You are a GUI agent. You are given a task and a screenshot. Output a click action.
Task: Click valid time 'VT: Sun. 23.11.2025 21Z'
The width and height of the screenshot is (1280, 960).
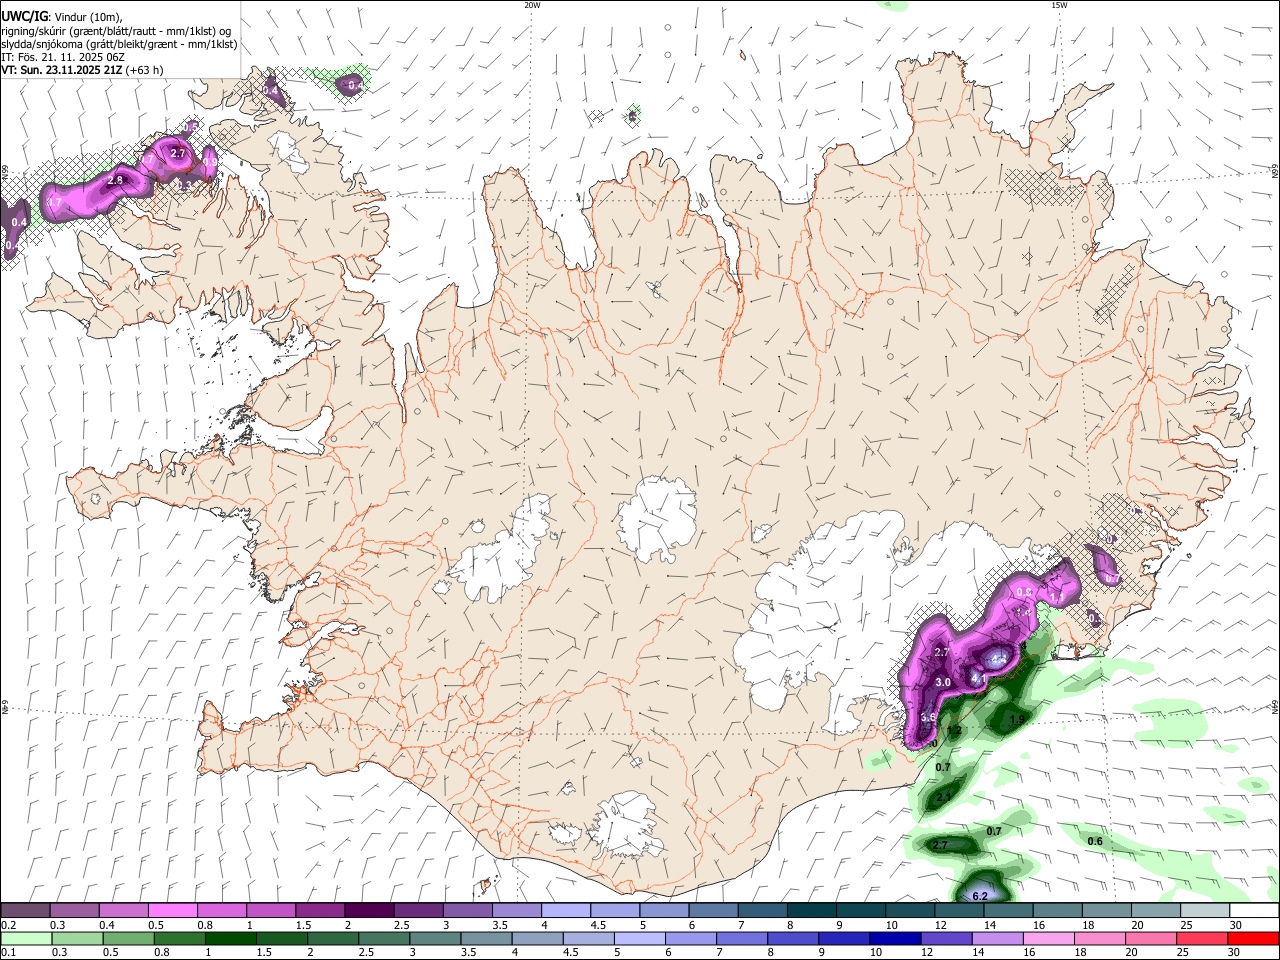coord(61,70)
